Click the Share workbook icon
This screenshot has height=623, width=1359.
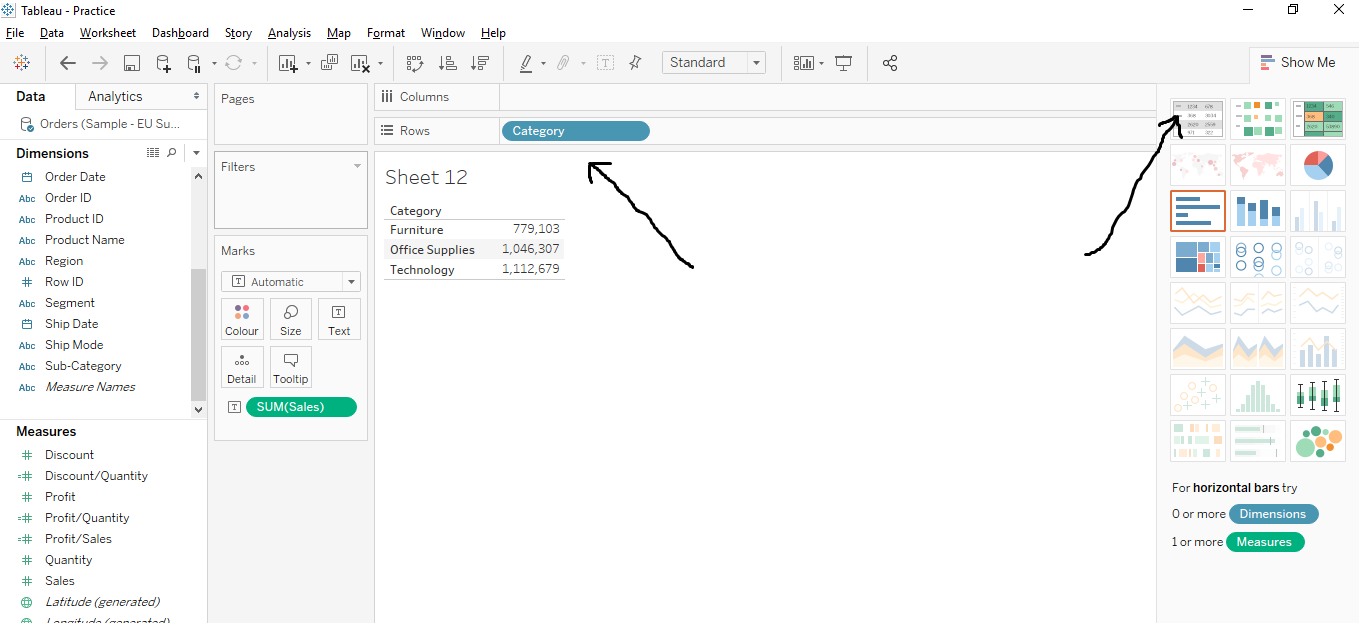pos(890,63)
